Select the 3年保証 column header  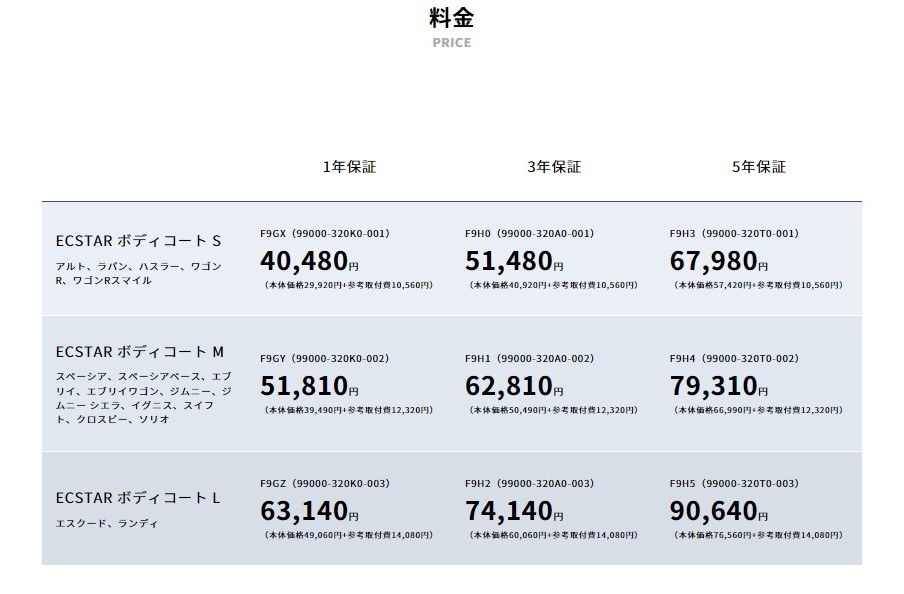[x=554, y=167]
